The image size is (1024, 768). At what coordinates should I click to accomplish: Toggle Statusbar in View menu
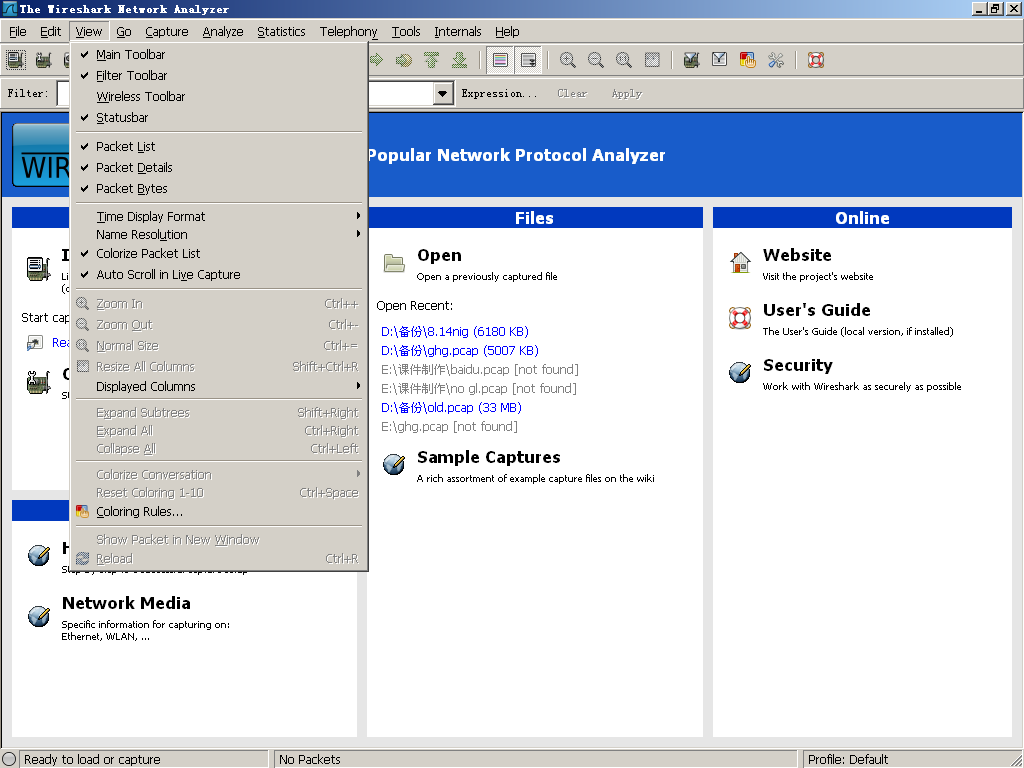pos(219,118)
